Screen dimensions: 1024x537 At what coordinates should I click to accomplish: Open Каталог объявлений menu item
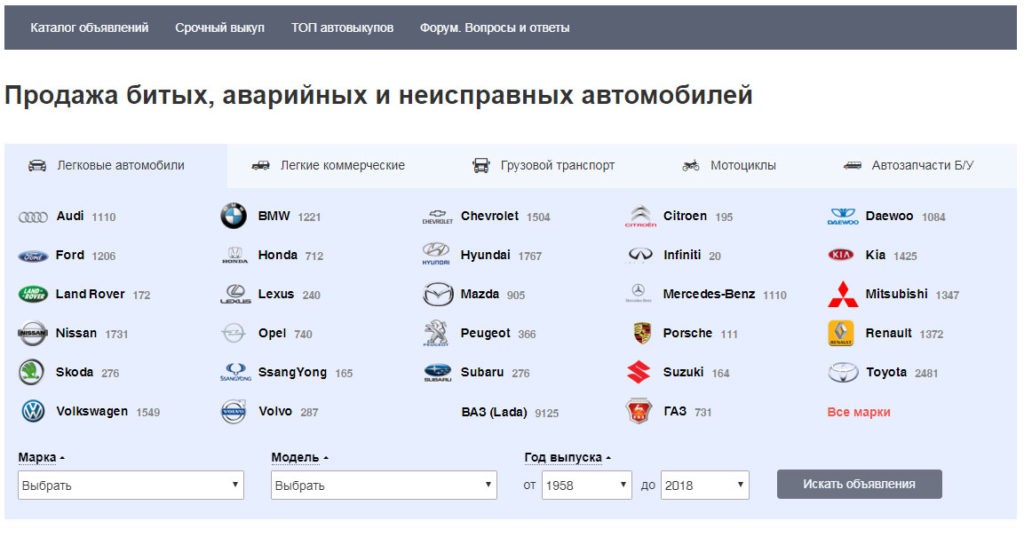(89, 27)
